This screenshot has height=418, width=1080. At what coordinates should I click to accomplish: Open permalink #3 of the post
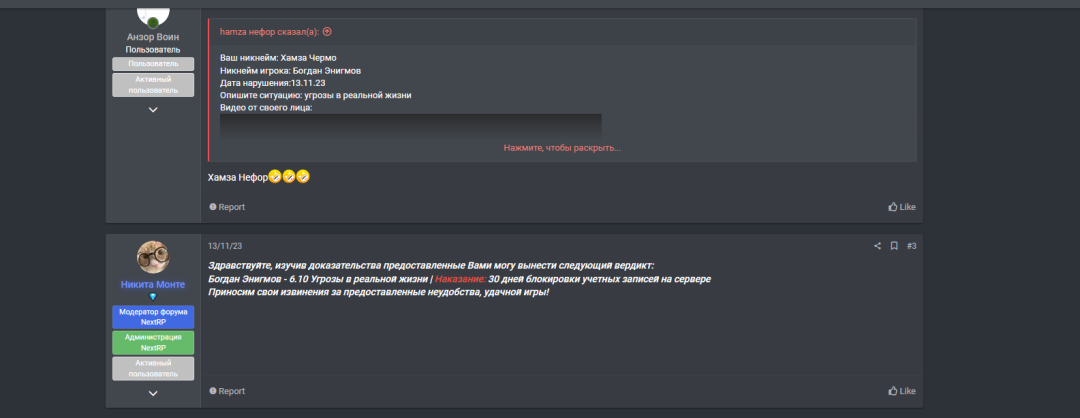pos(911,246)
